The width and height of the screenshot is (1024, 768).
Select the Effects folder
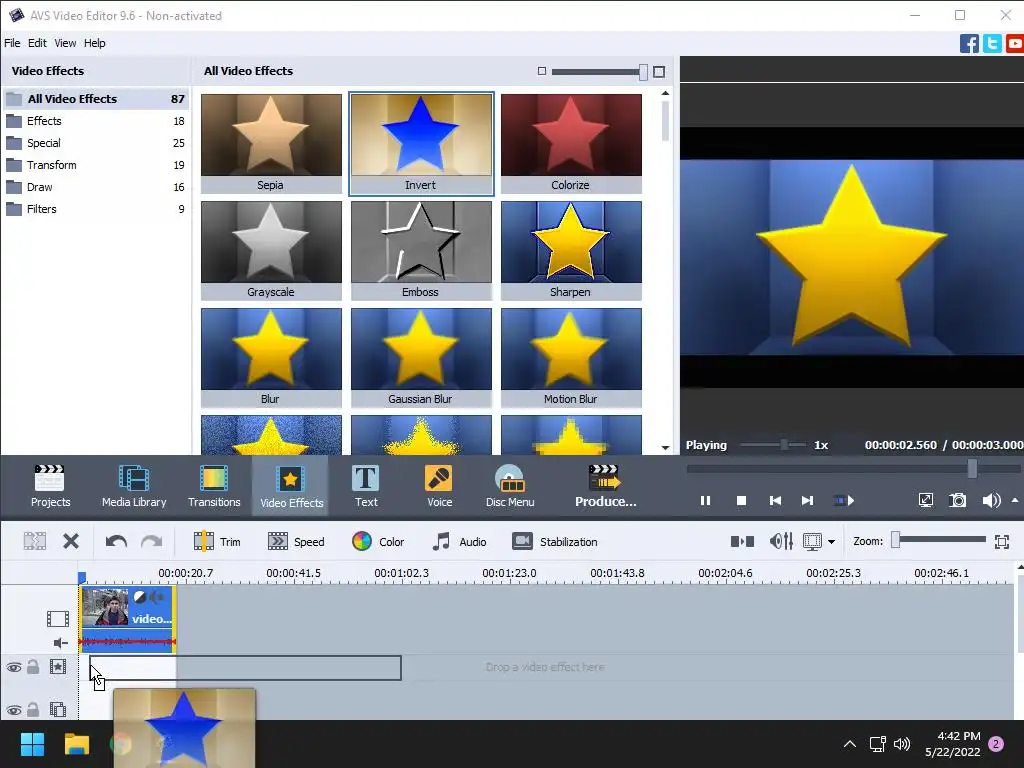96,121
